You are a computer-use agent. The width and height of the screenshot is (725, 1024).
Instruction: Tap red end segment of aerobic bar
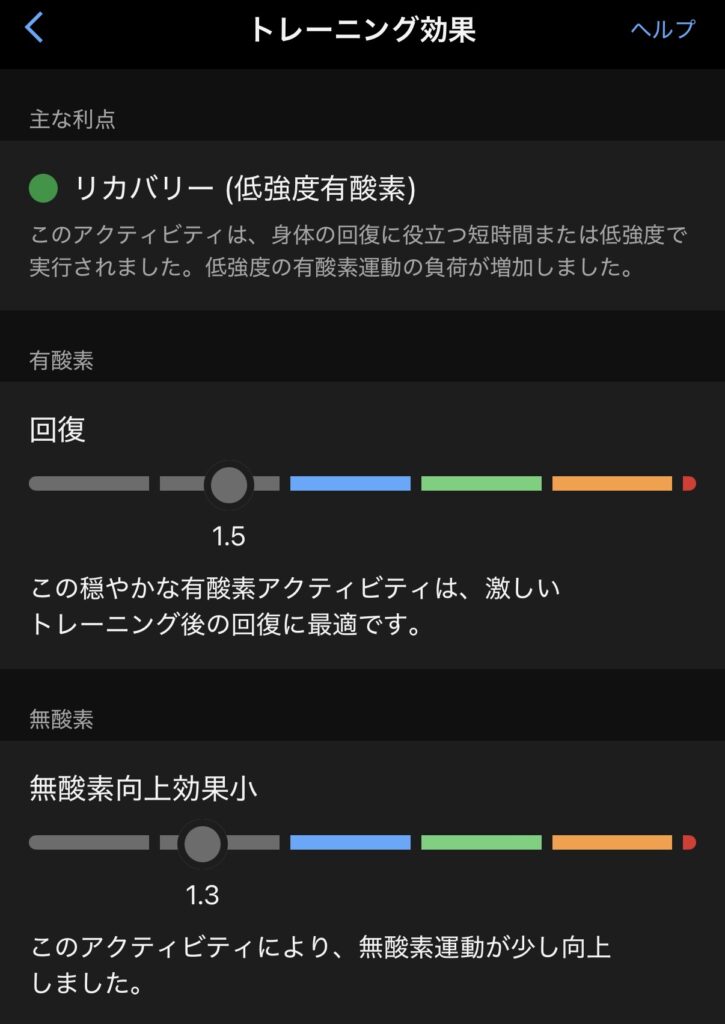[689, 484]
